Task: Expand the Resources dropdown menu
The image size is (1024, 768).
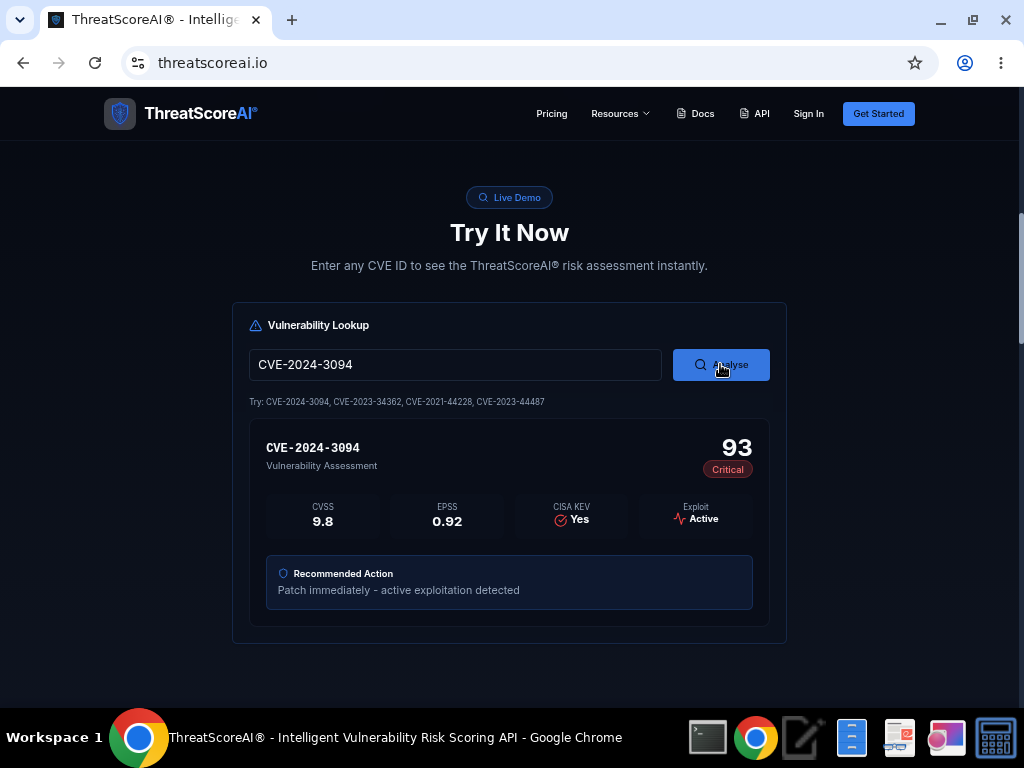Action: (620, 114)
